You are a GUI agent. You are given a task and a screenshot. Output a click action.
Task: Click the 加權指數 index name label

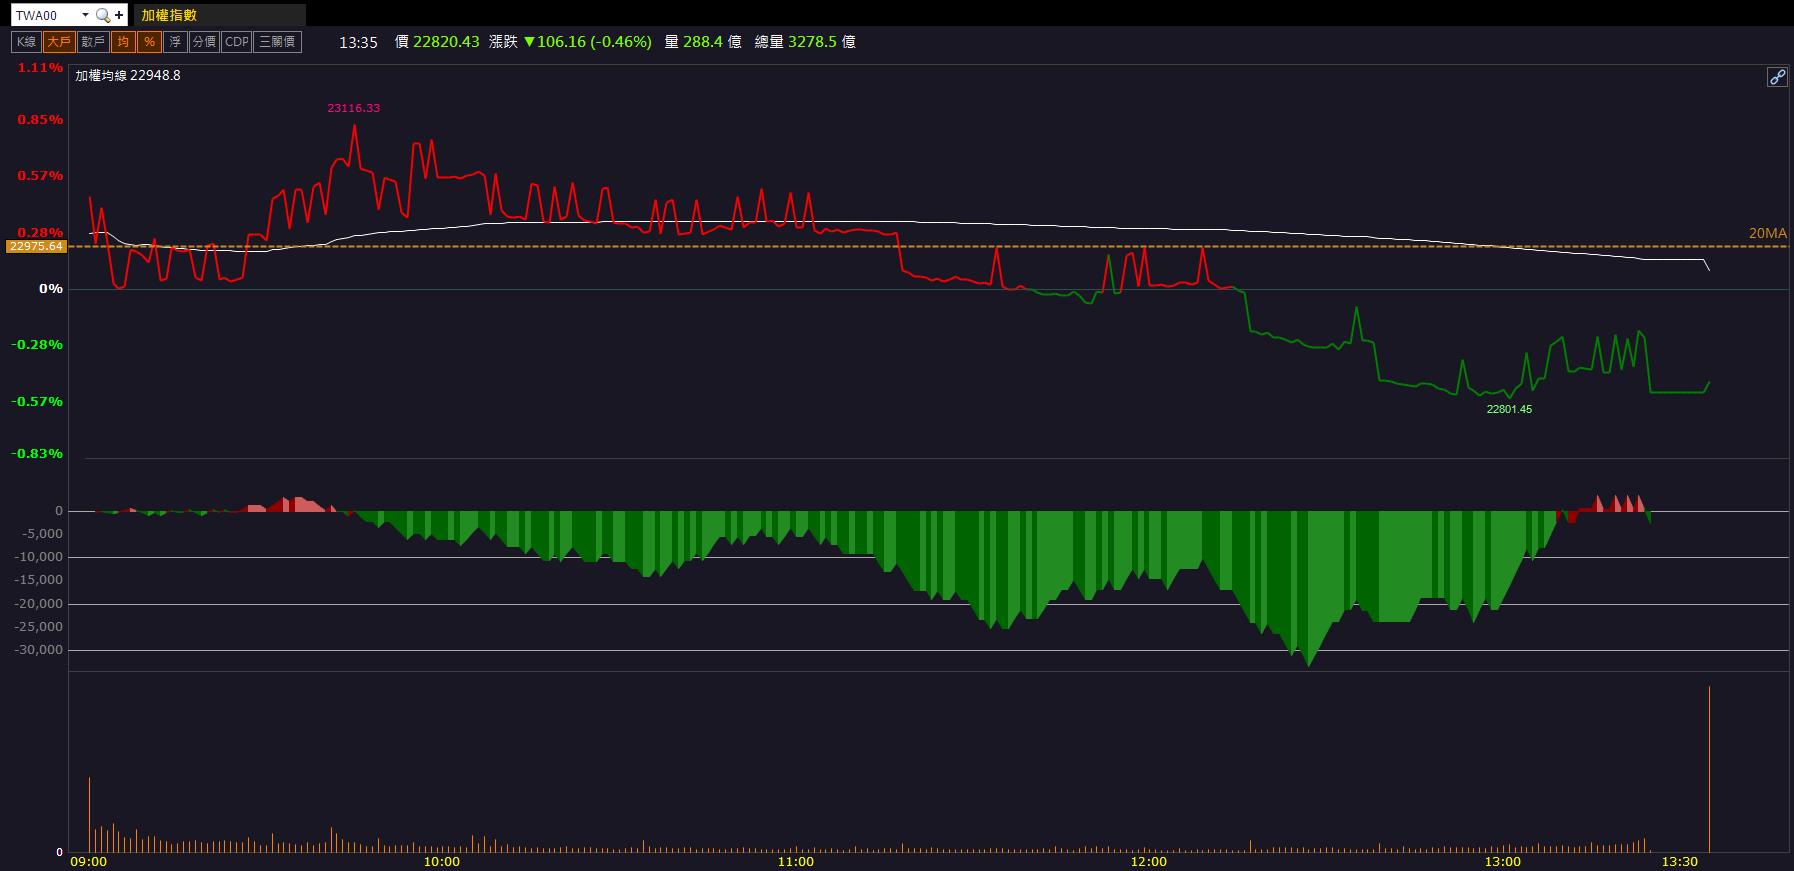click(x=170, y=15)
